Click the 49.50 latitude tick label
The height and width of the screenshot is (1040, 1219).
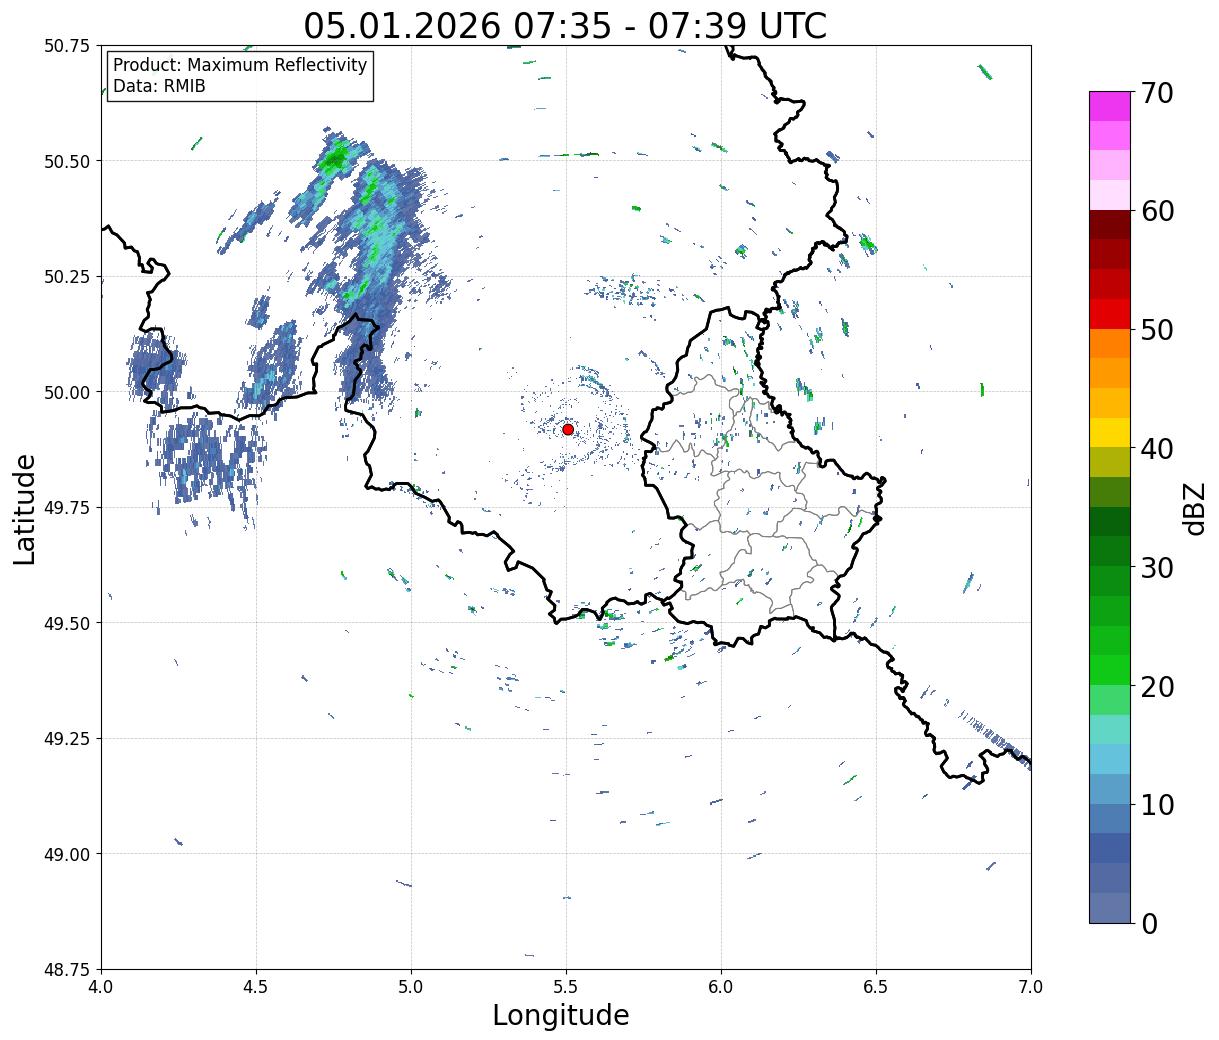(66, 623)
